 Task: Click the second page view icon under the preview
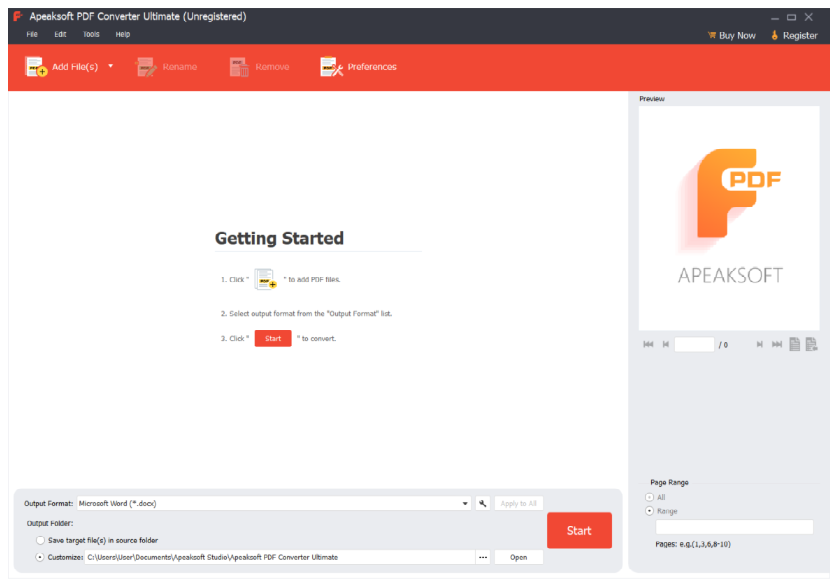click(x=811, y=344)
